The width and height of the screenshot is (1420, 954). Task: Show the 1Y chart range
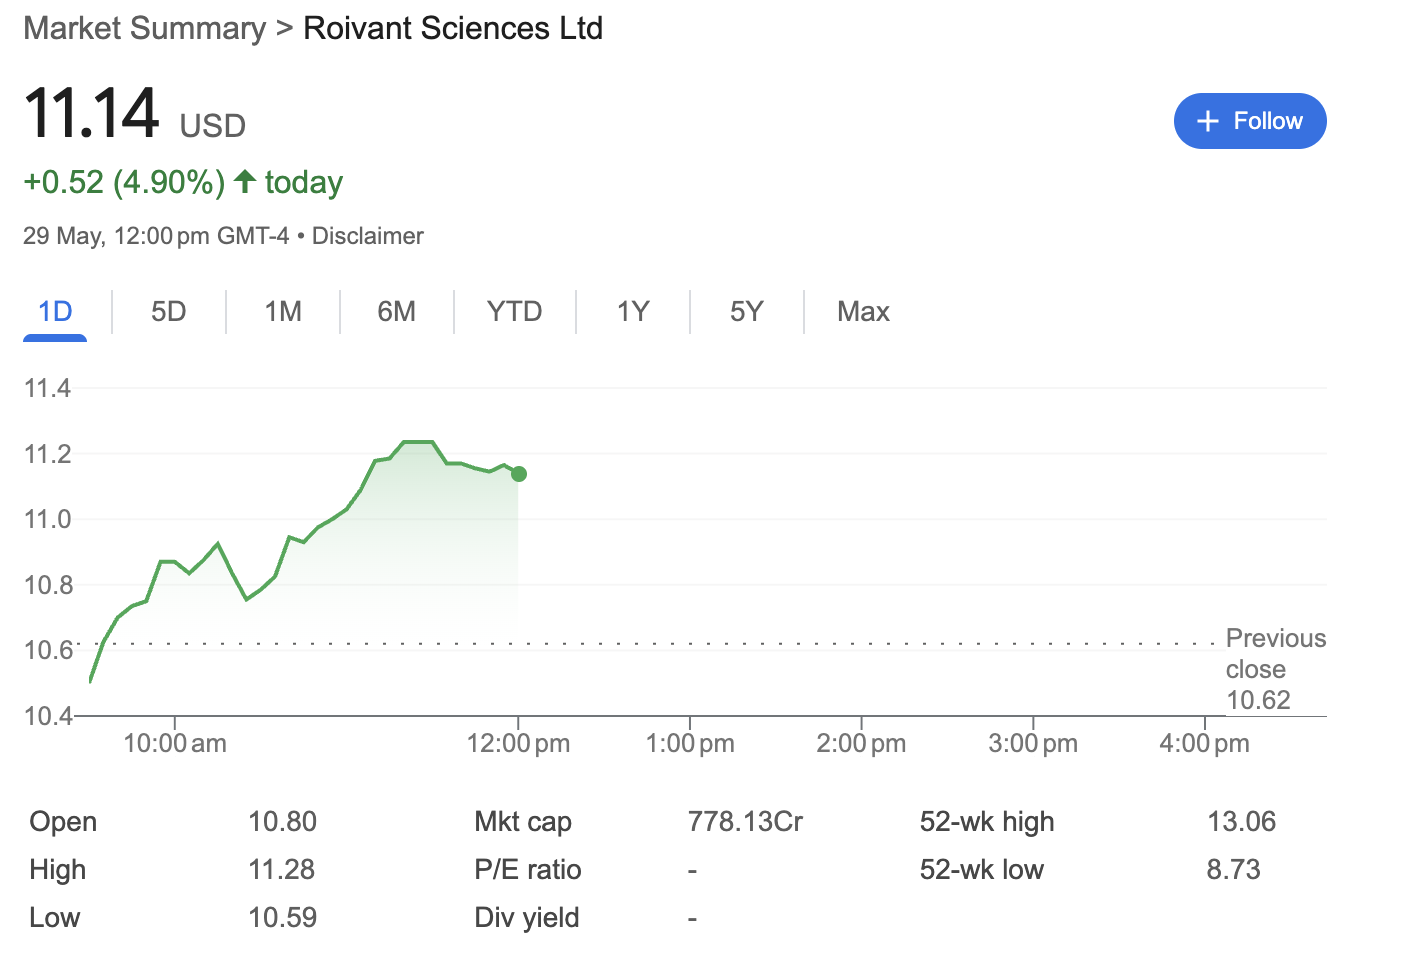[633, 312]
